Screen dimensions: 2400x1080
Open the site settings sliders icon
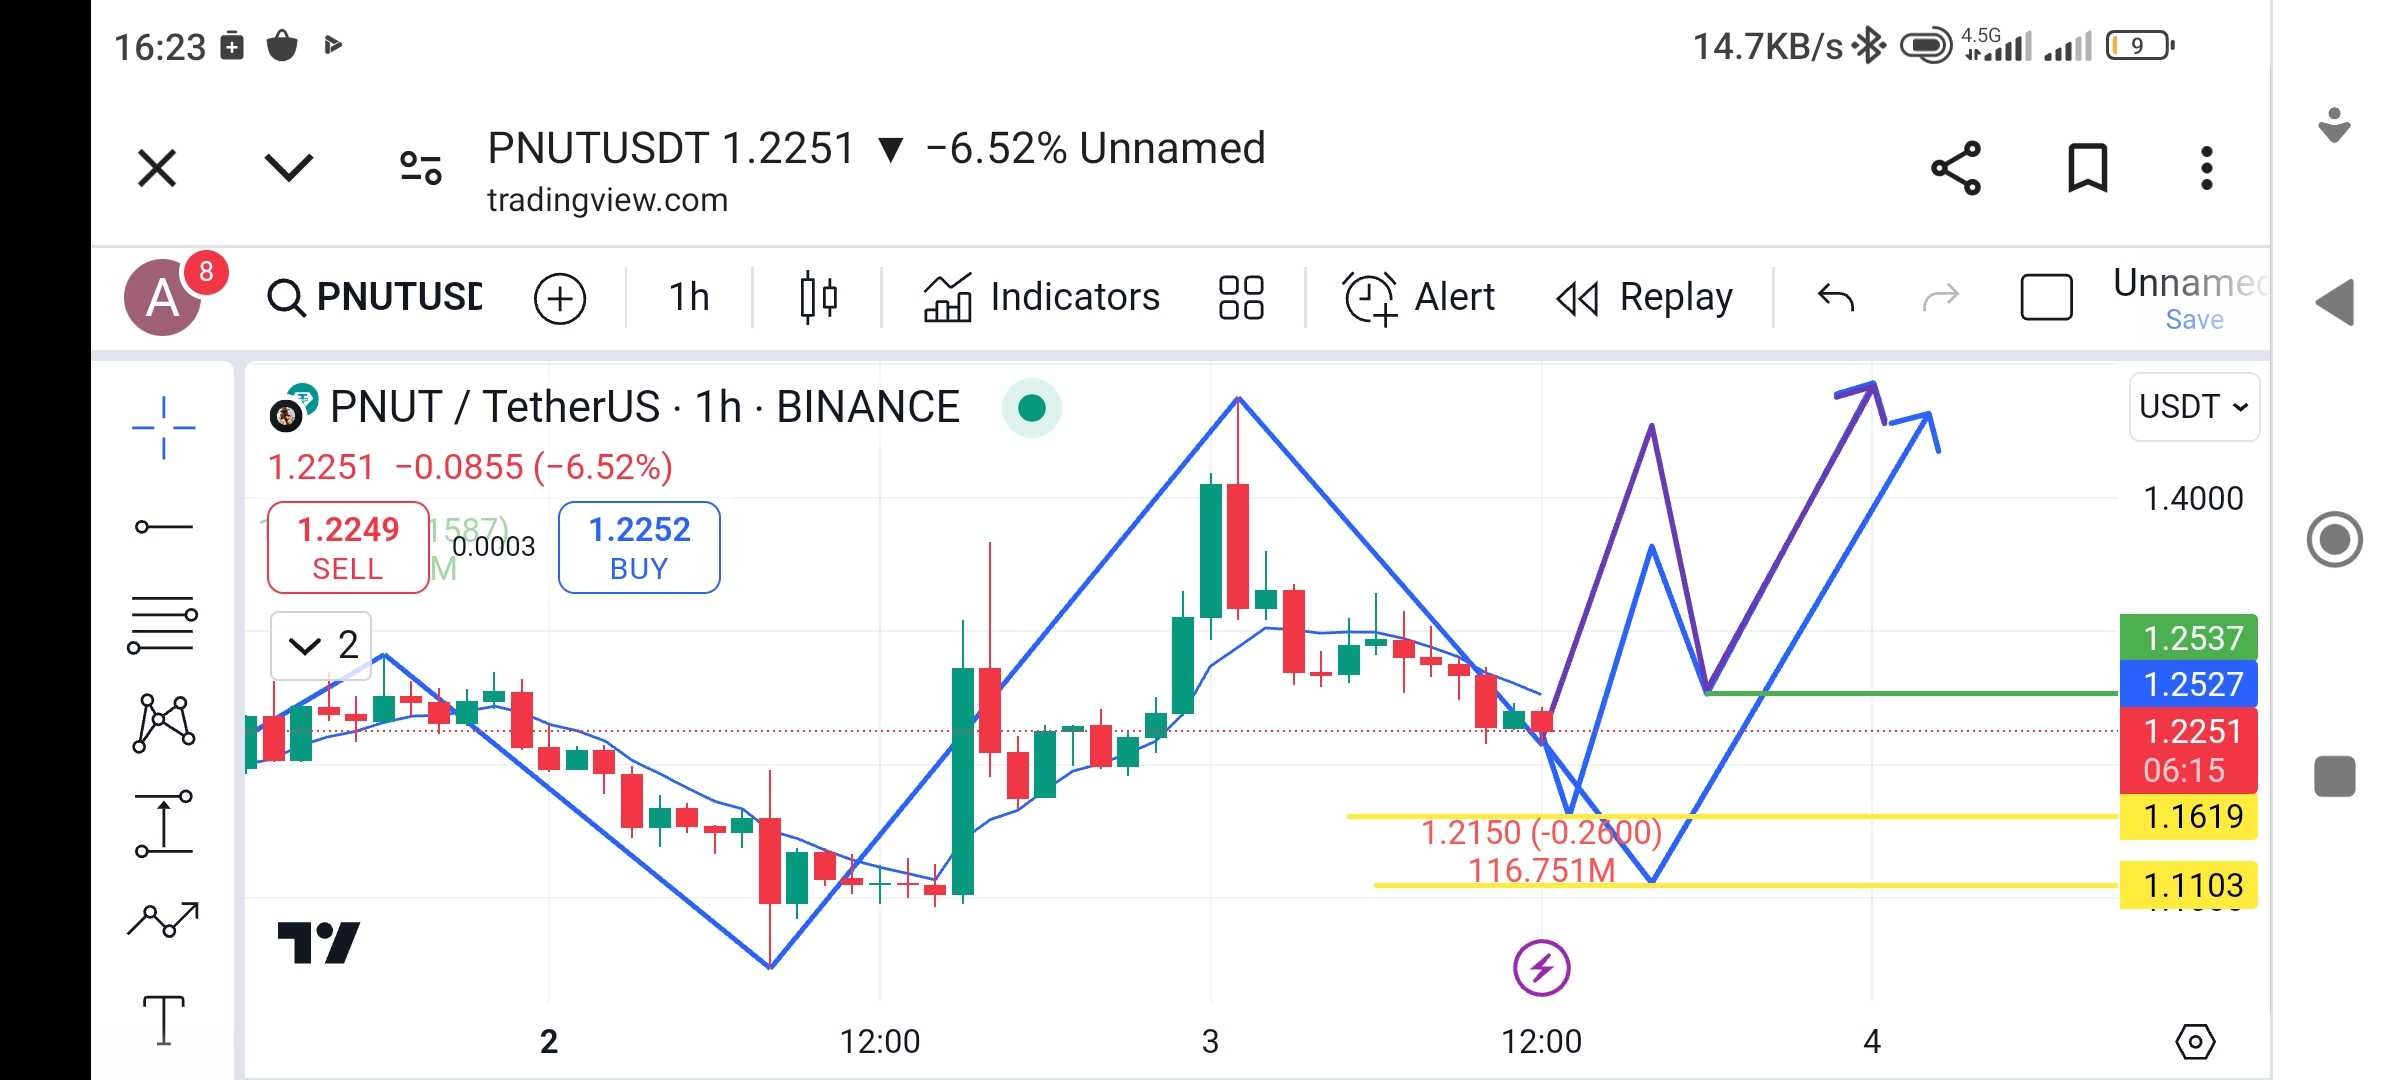[x=420, y=168]
